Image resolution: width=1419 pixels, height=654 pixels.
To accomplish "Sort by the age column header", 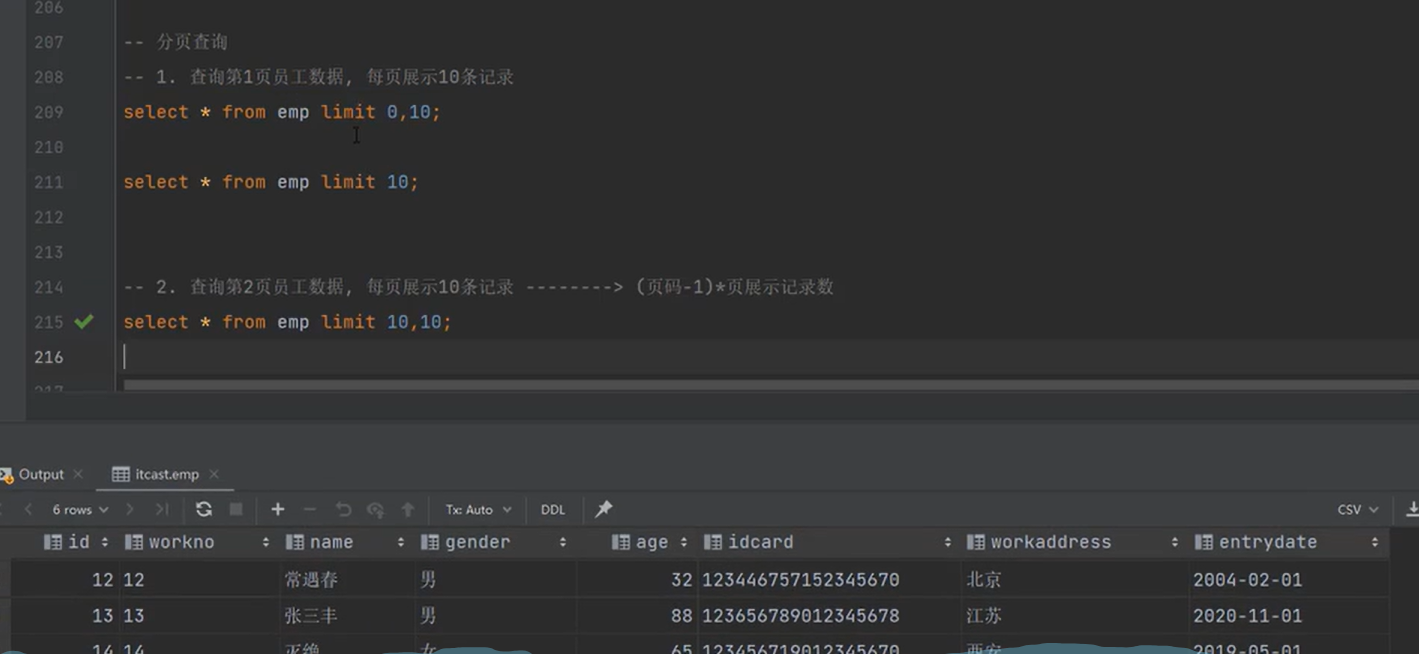I will click(650, 542).
